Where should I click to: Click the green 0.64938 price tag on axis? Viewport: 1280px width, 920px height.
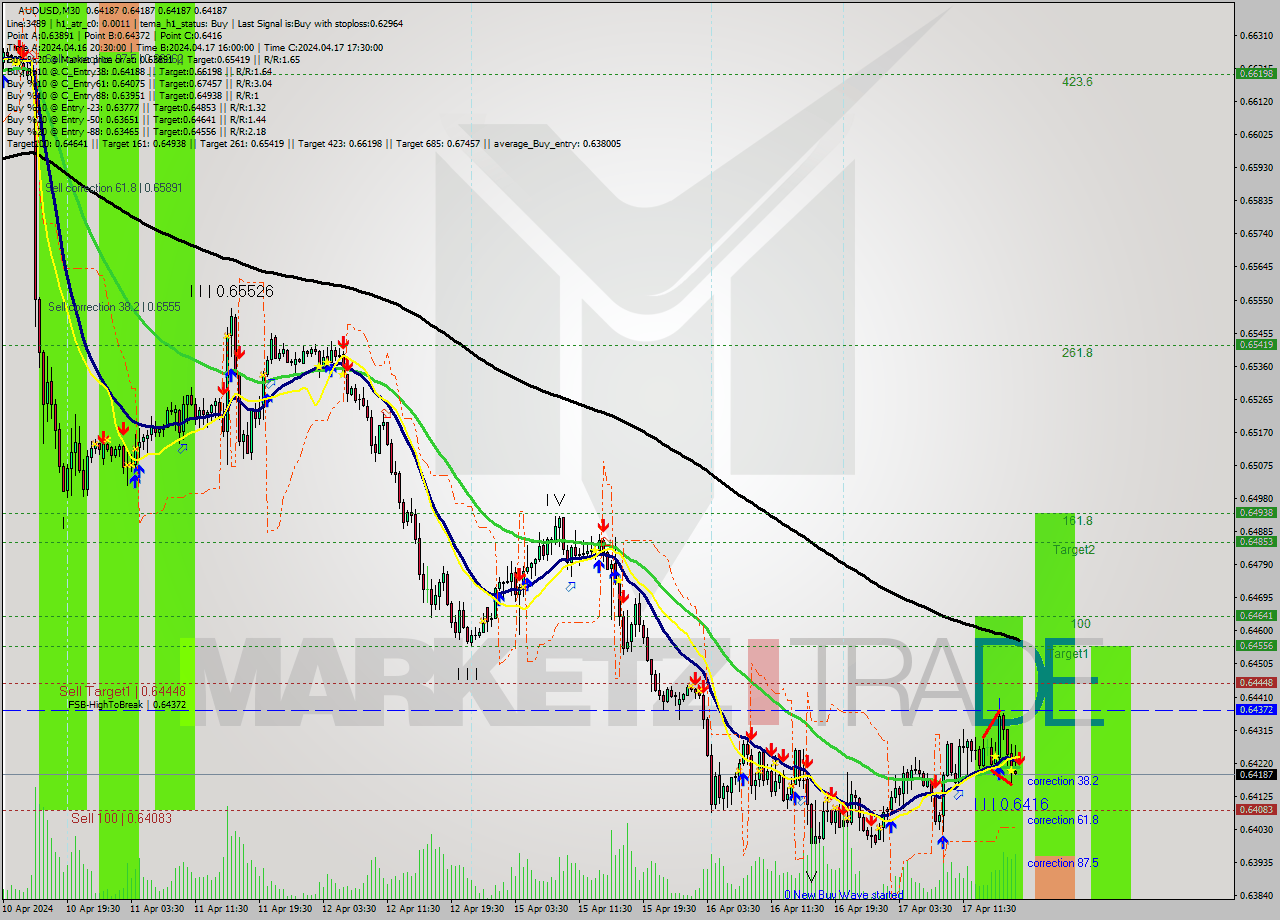[1256, 512]
